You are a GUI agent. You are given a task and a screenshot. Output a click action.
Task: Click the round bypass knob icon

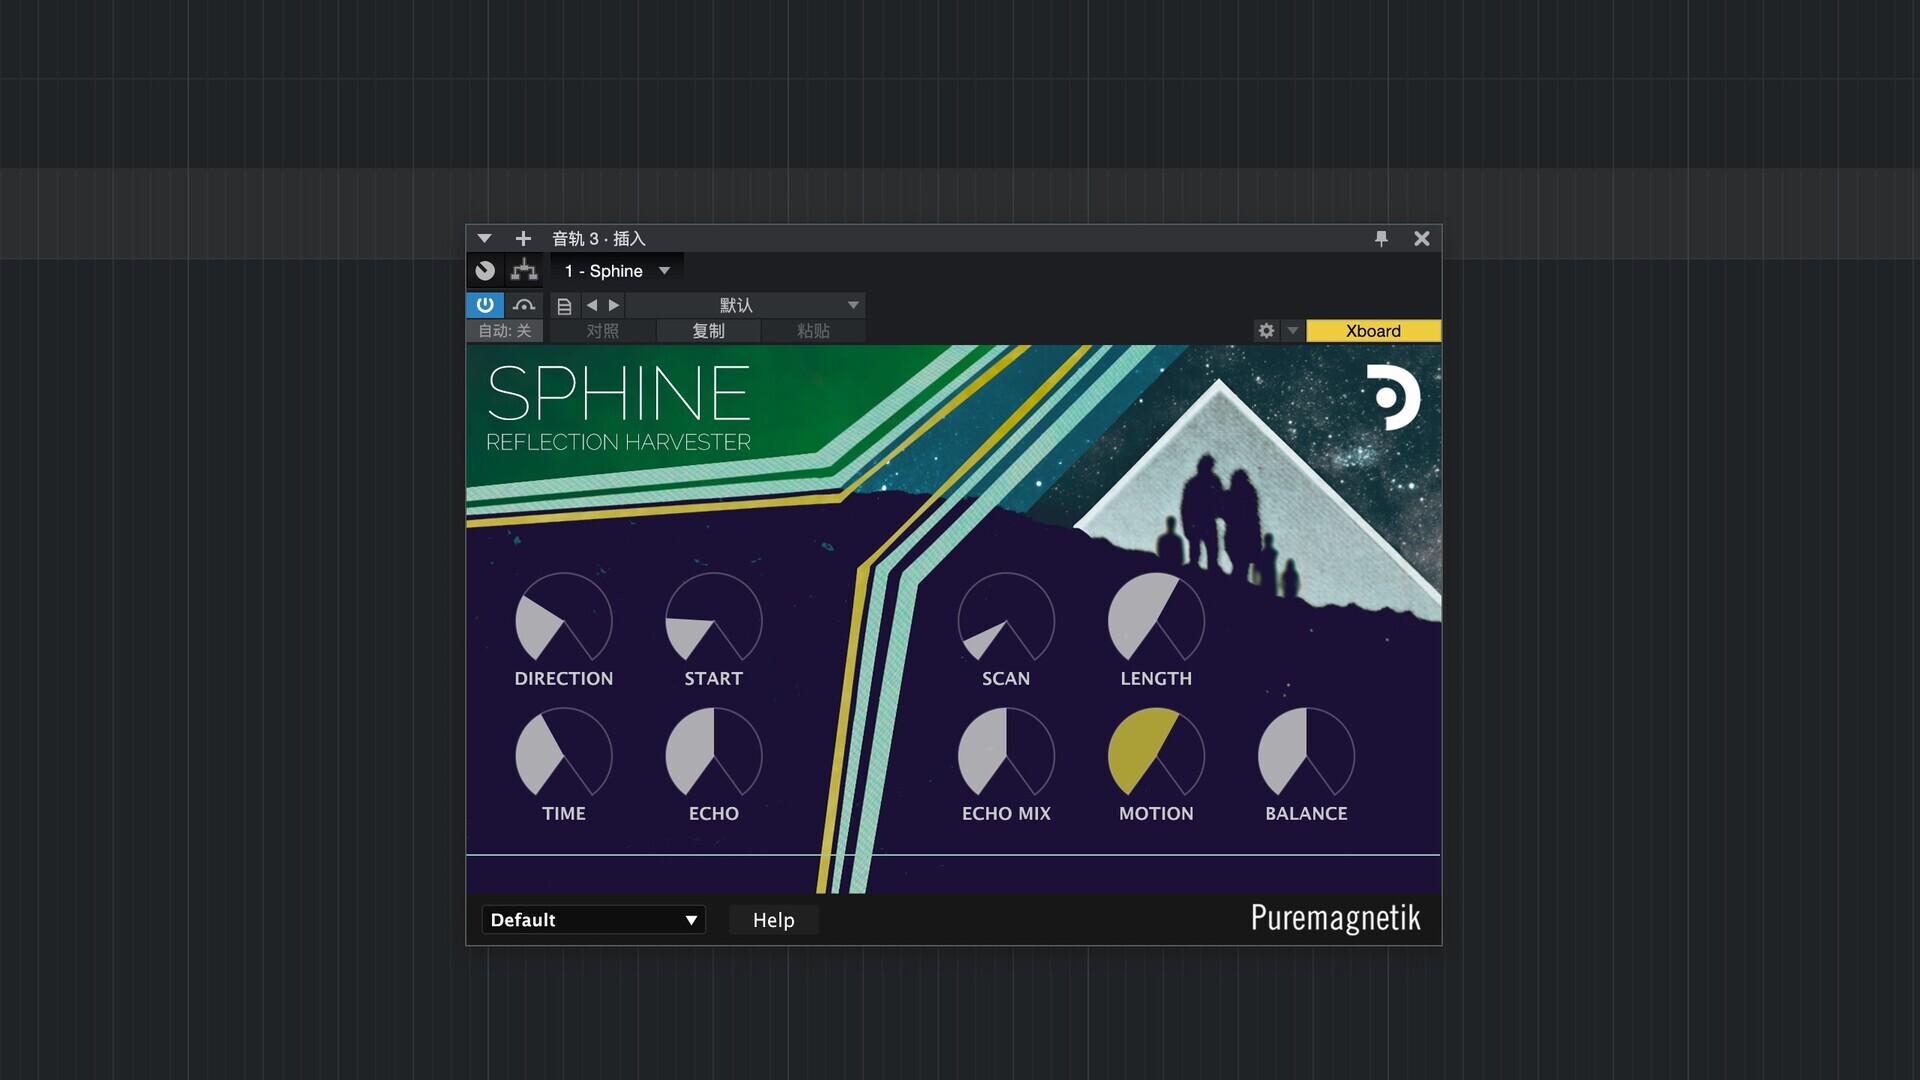pyautogui.click(x=485, y=271)
